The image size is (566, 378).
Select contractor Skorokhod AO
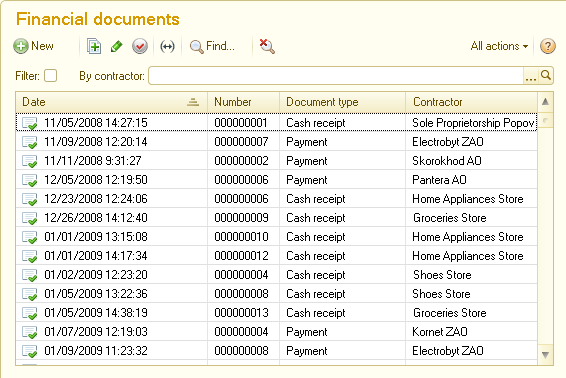click(x=447, y=161)
